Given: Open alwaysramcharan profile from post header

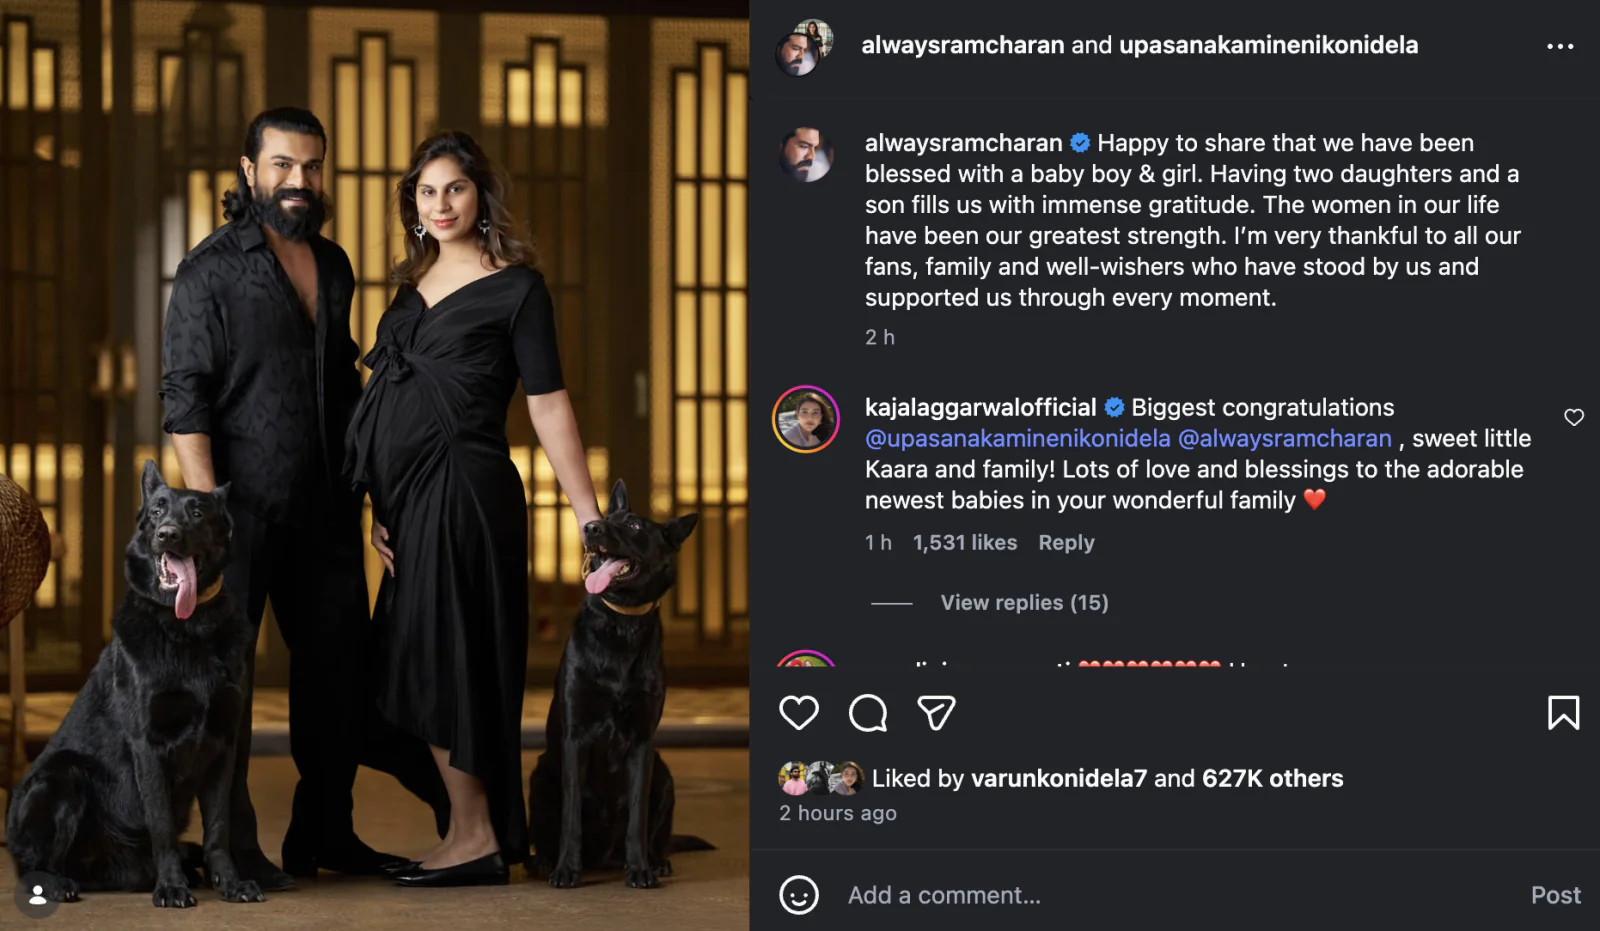Looking at the screenshot, I should [x=962, y=45].
